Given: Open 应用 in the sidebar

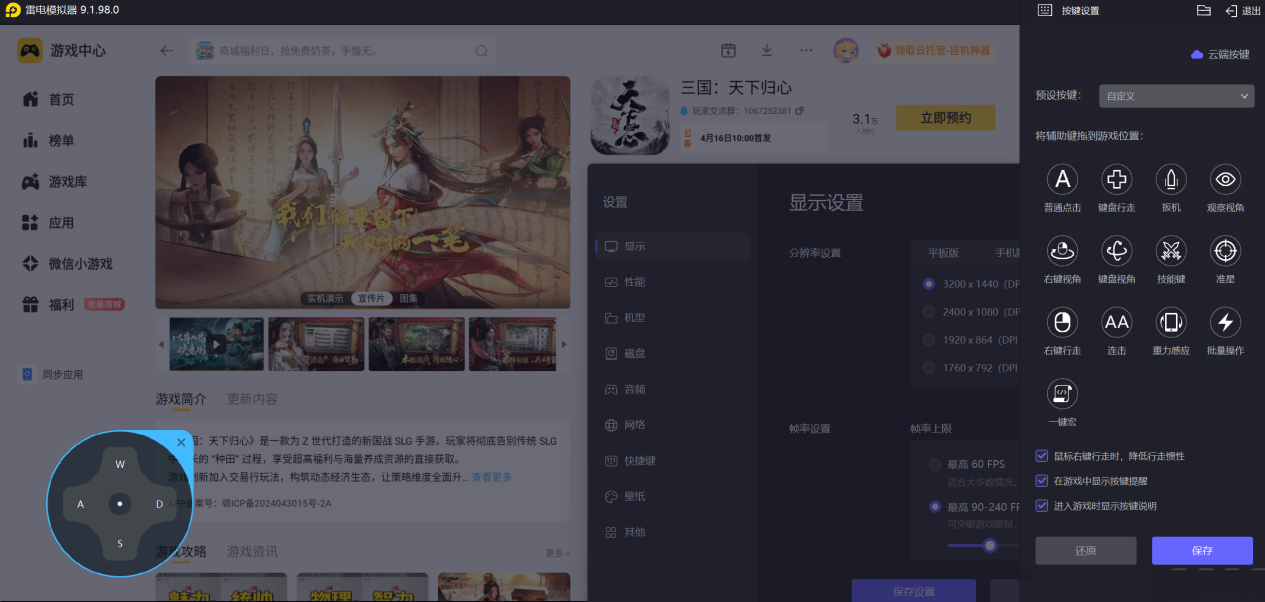Looking at the screenshot, I should [x=62, y=223].
